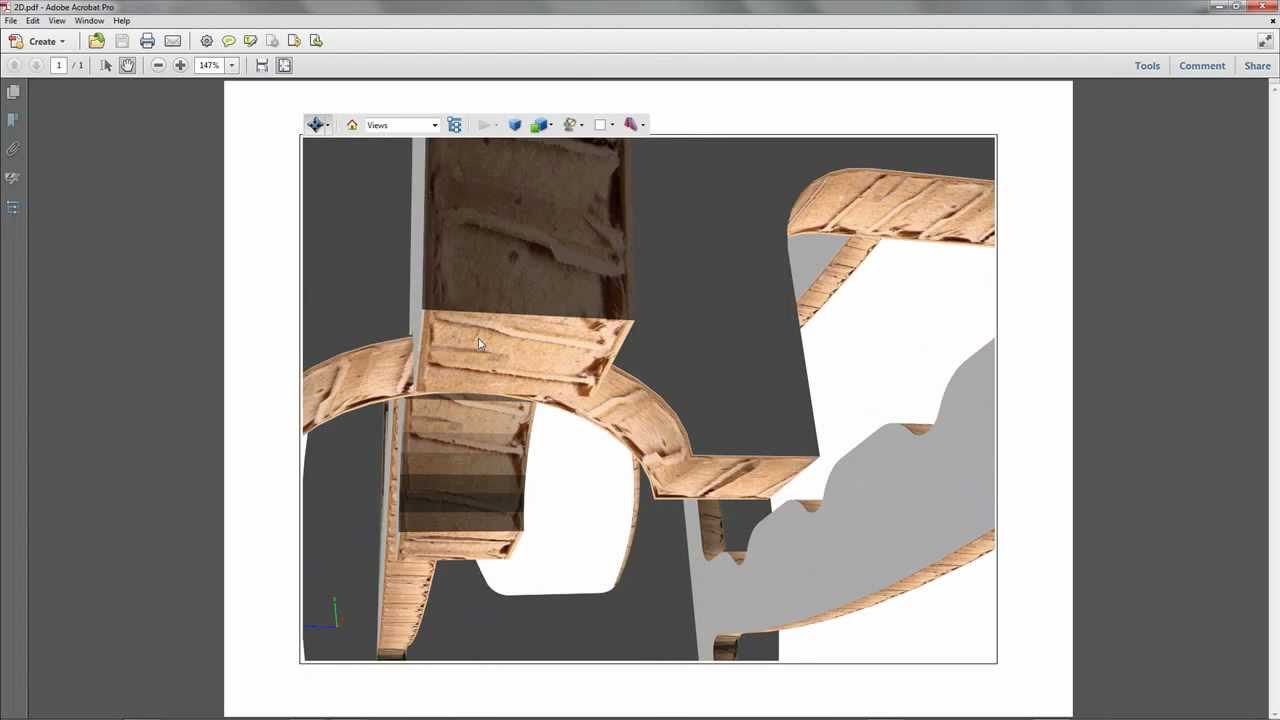Zoom out with minus button
Image resolution: width=1280 pixels, height=720 pixels.
tap(158, 65)
